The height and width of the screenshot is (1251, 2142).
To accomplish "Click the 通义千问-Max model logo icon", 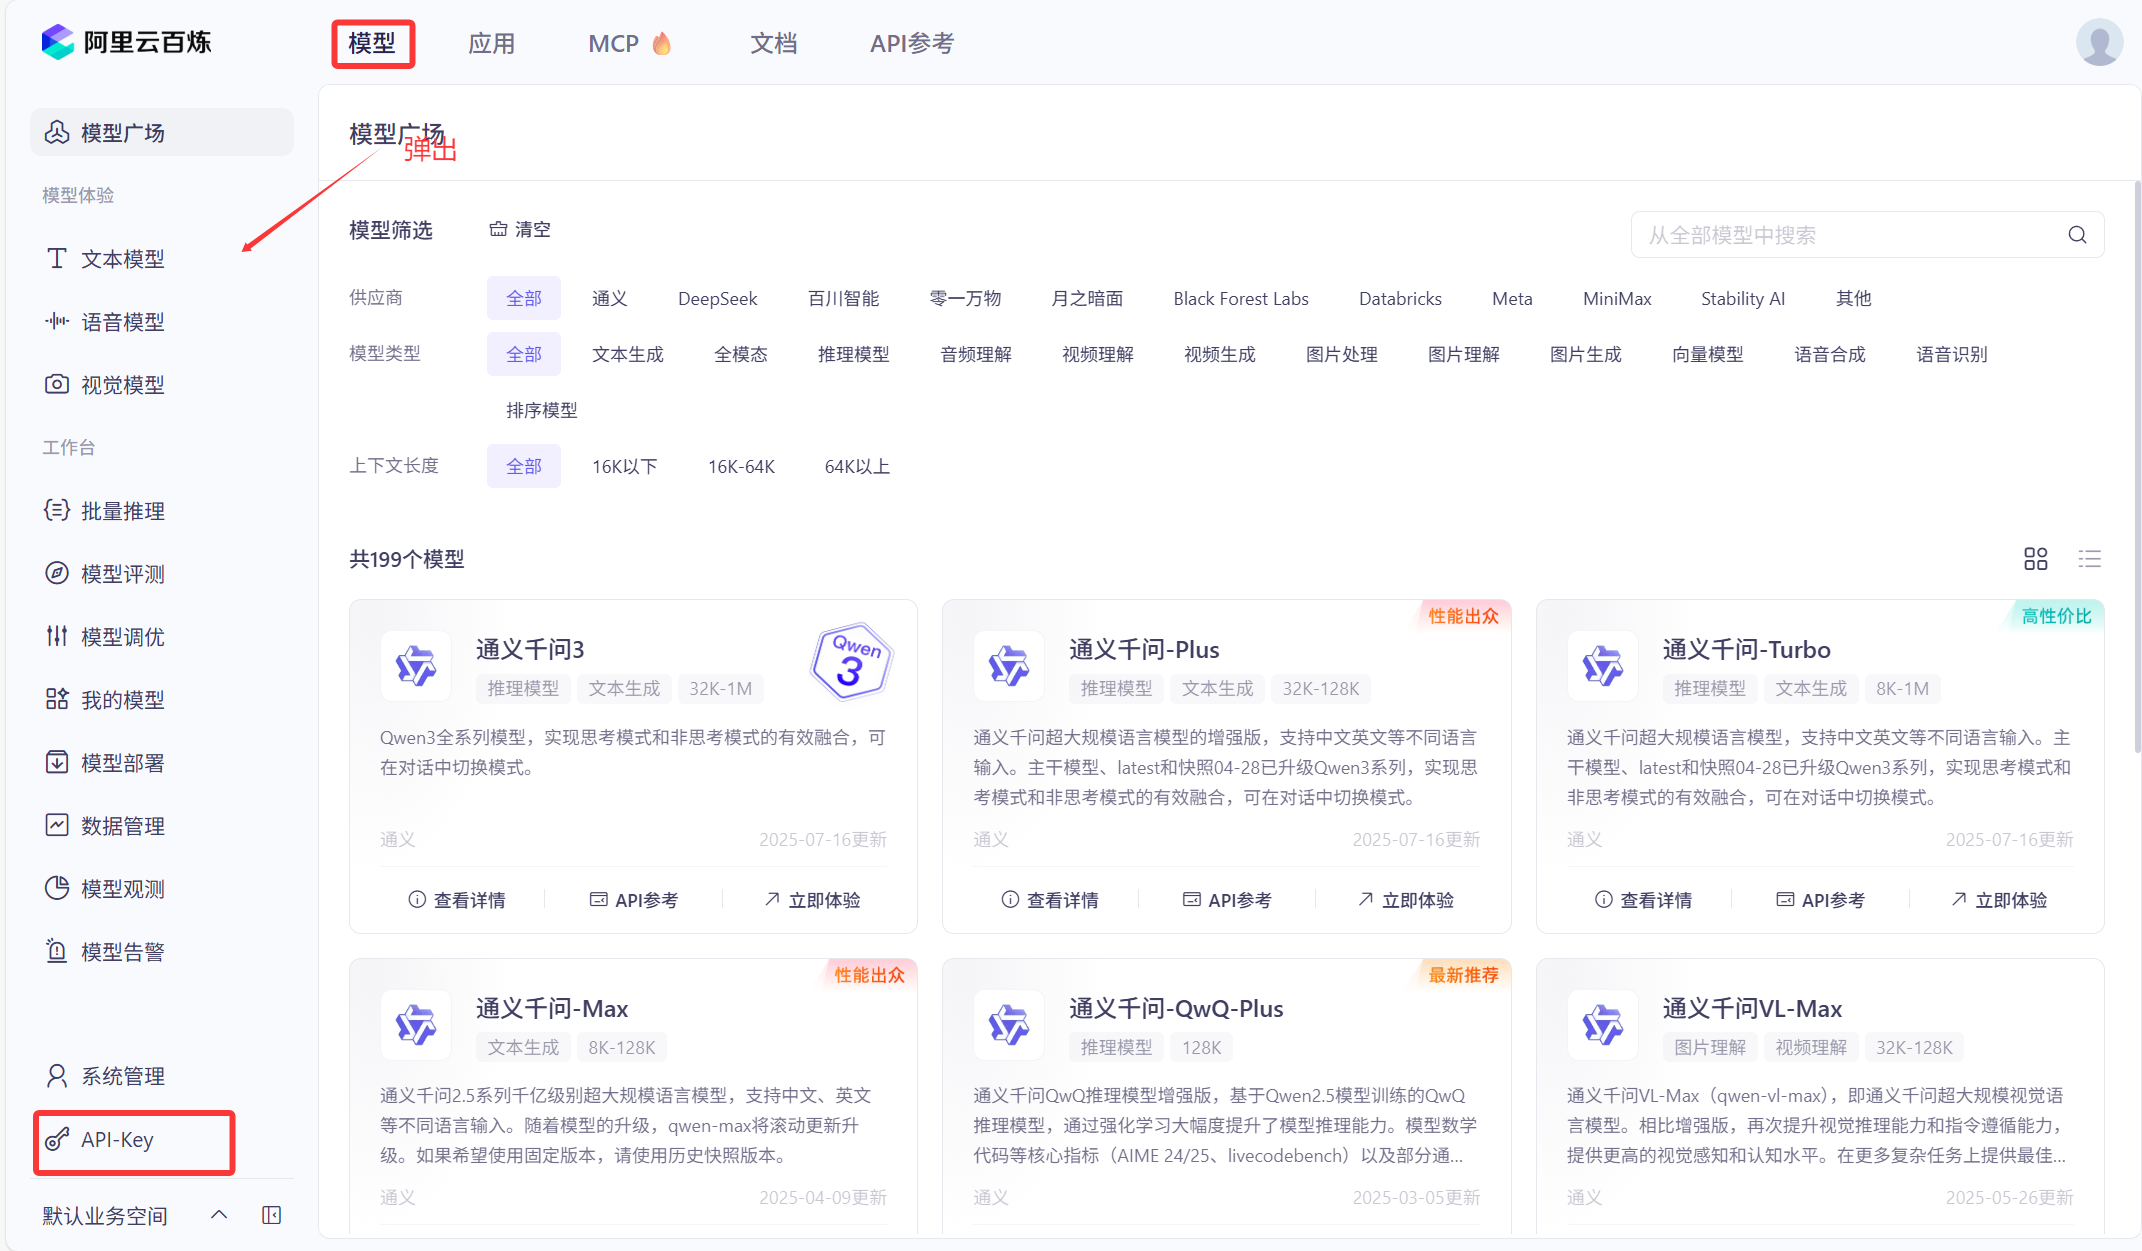I will click(416, 1024).
